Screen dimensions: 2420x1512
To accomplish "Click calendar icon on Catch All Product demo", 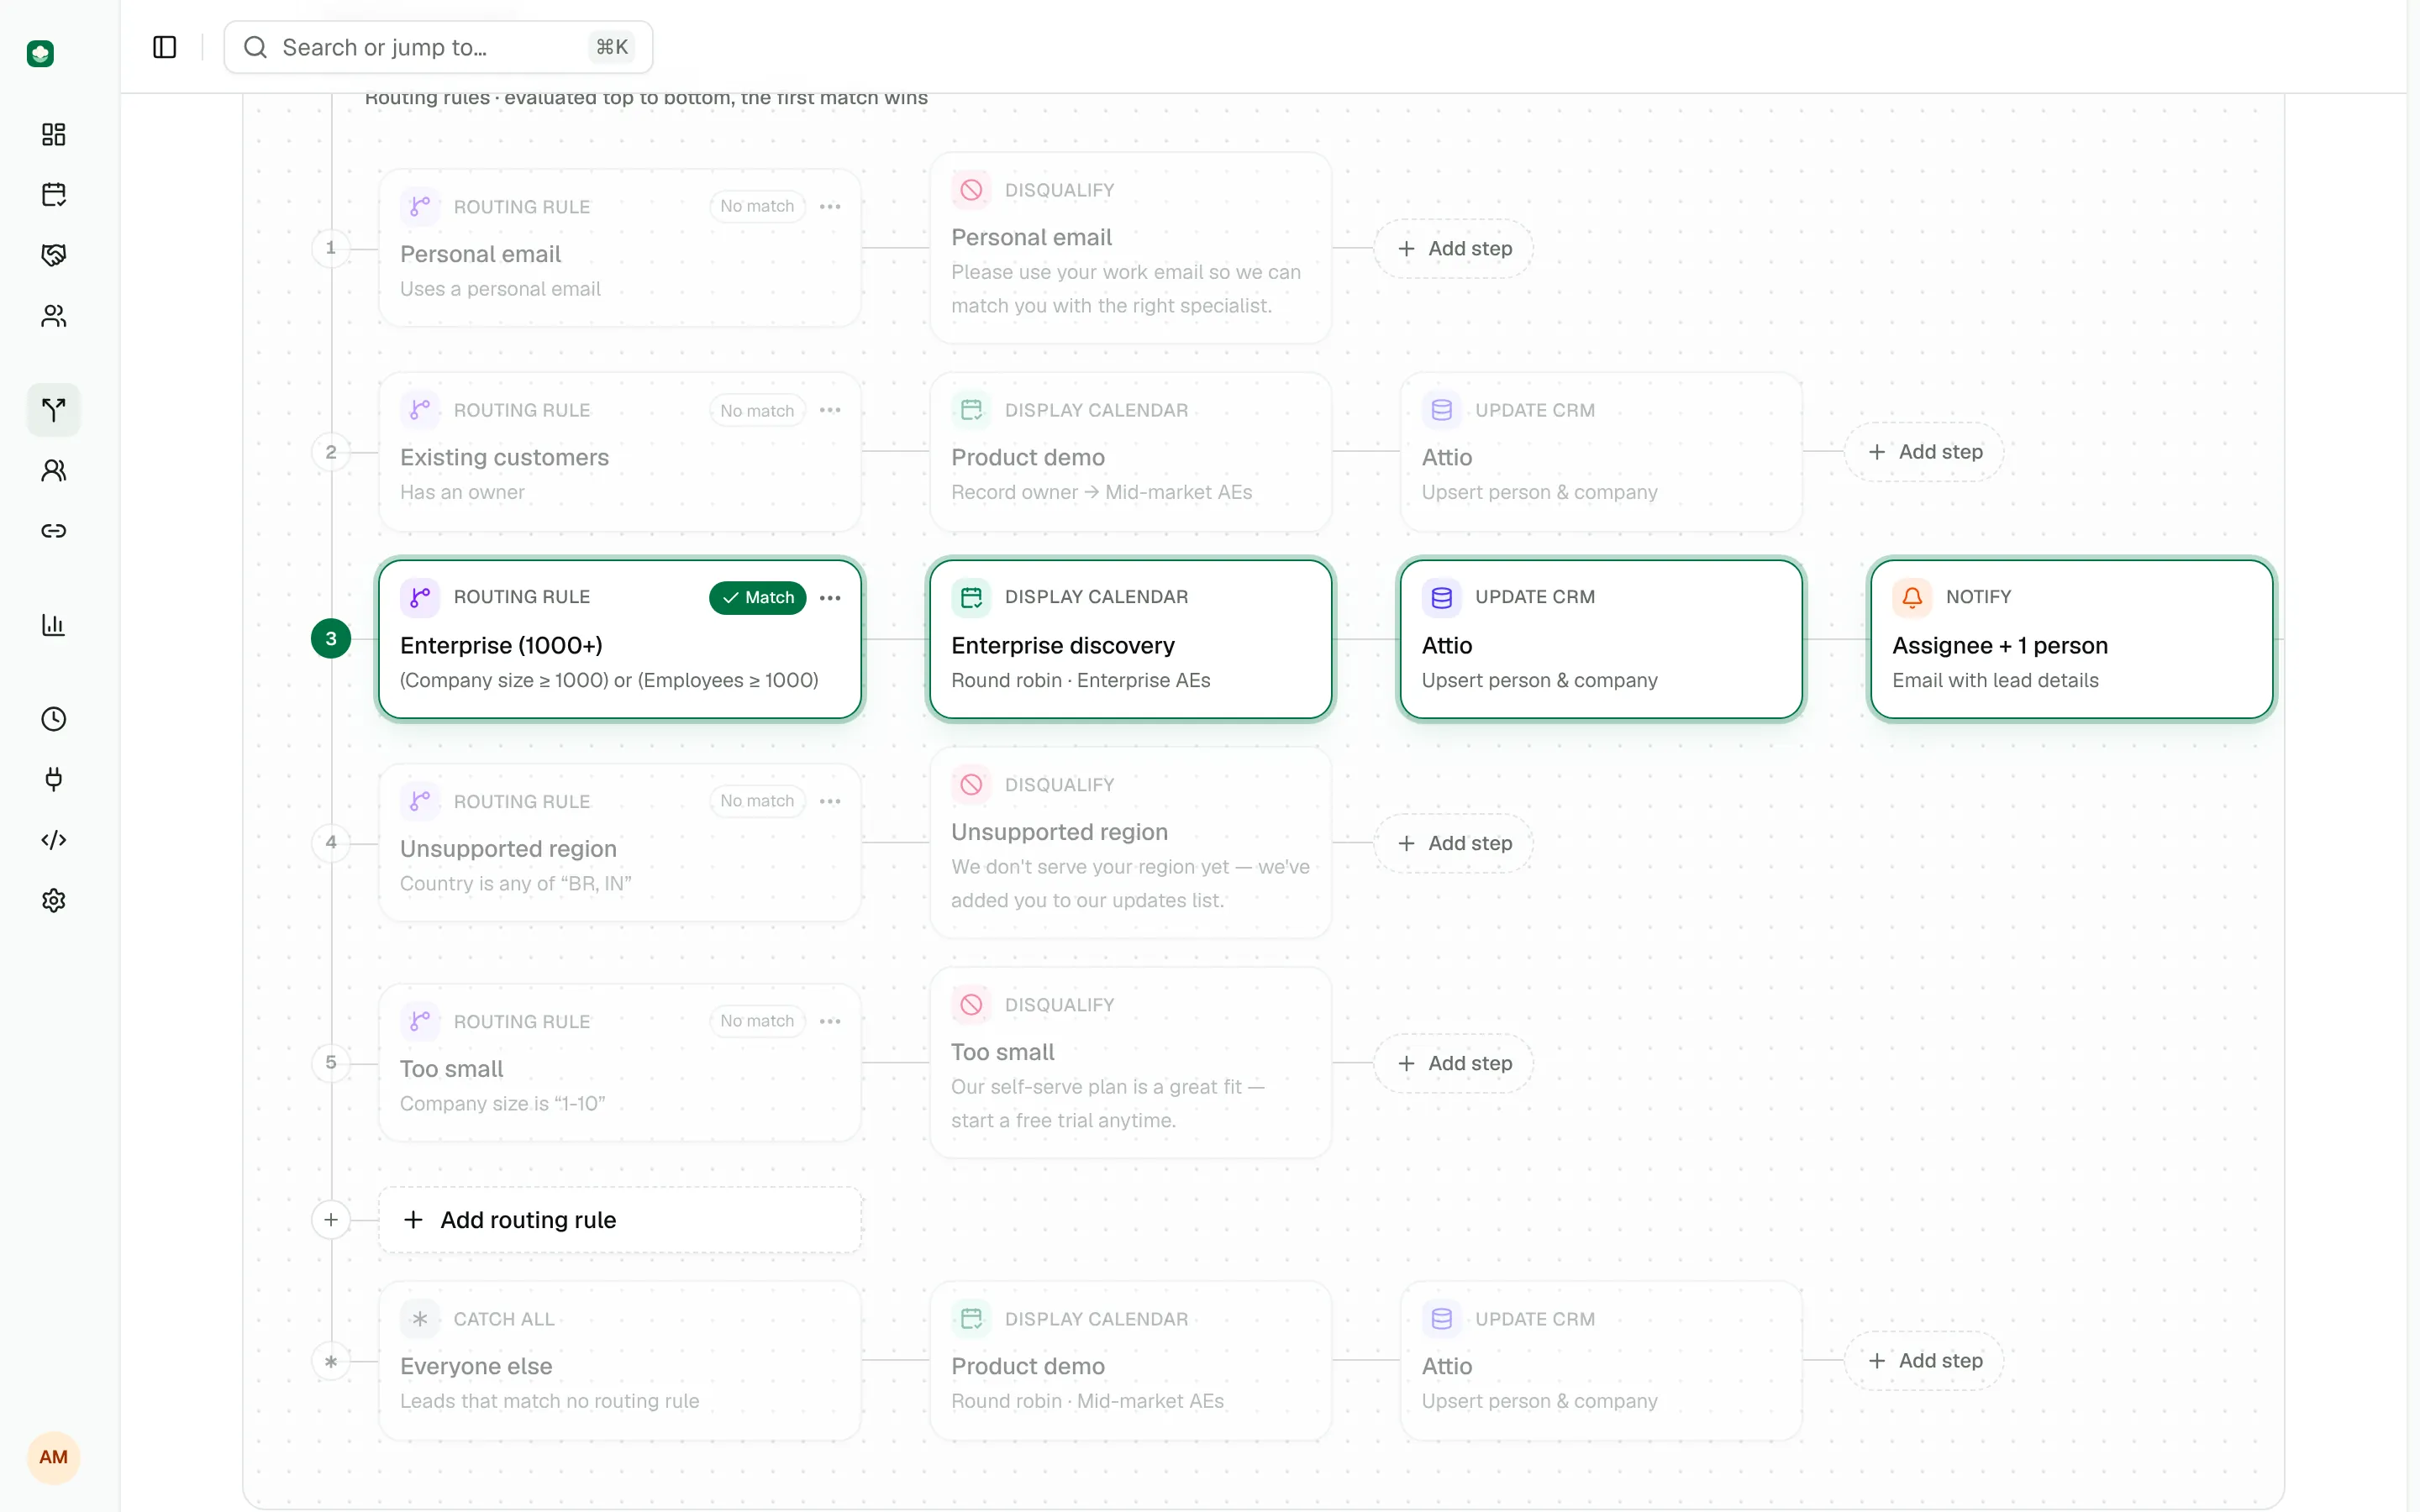I will tap(971, 1319).
